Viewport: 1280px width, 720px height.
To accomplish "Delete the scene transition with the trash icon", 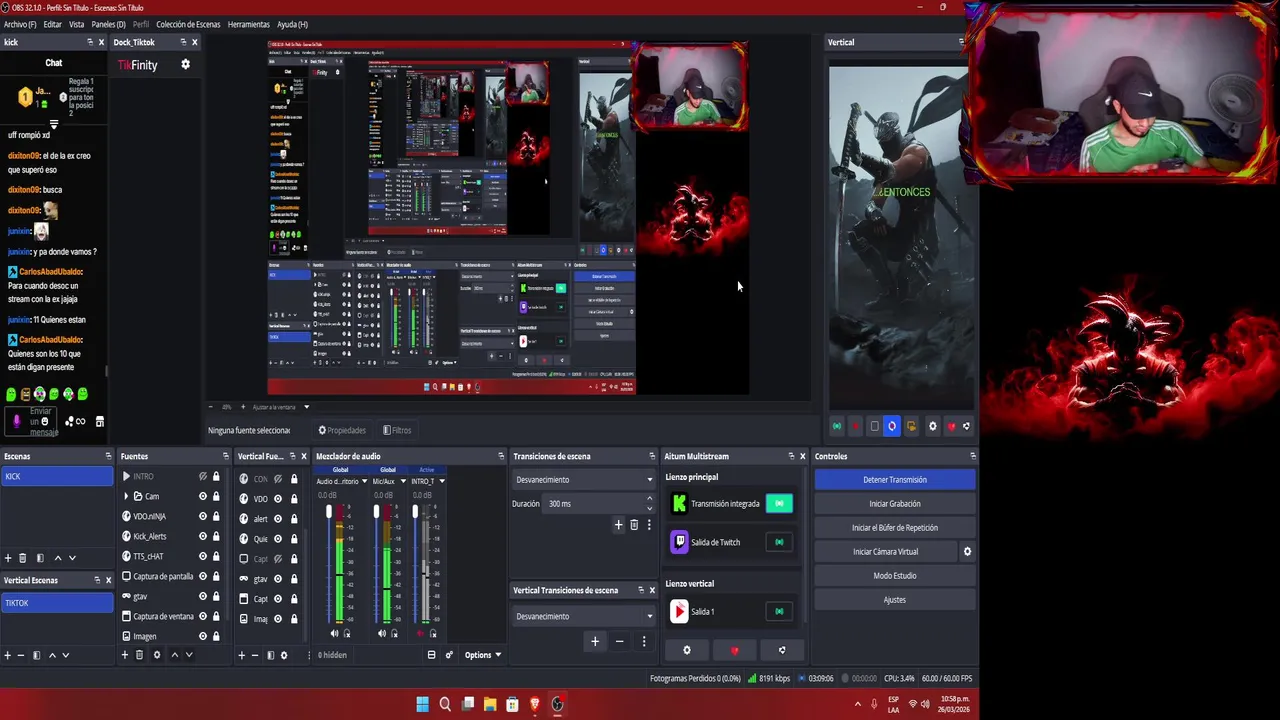I will (x=633, y=524).
